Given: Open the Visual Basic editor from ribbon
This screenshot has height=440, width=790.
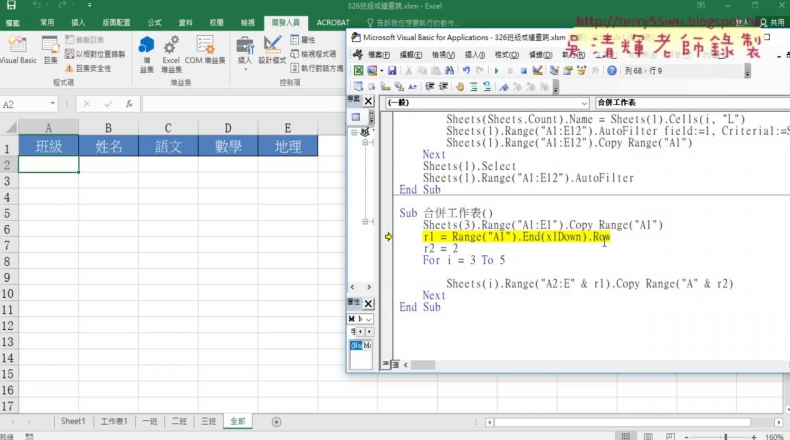Looking at the screenshot, I should 18,50.
